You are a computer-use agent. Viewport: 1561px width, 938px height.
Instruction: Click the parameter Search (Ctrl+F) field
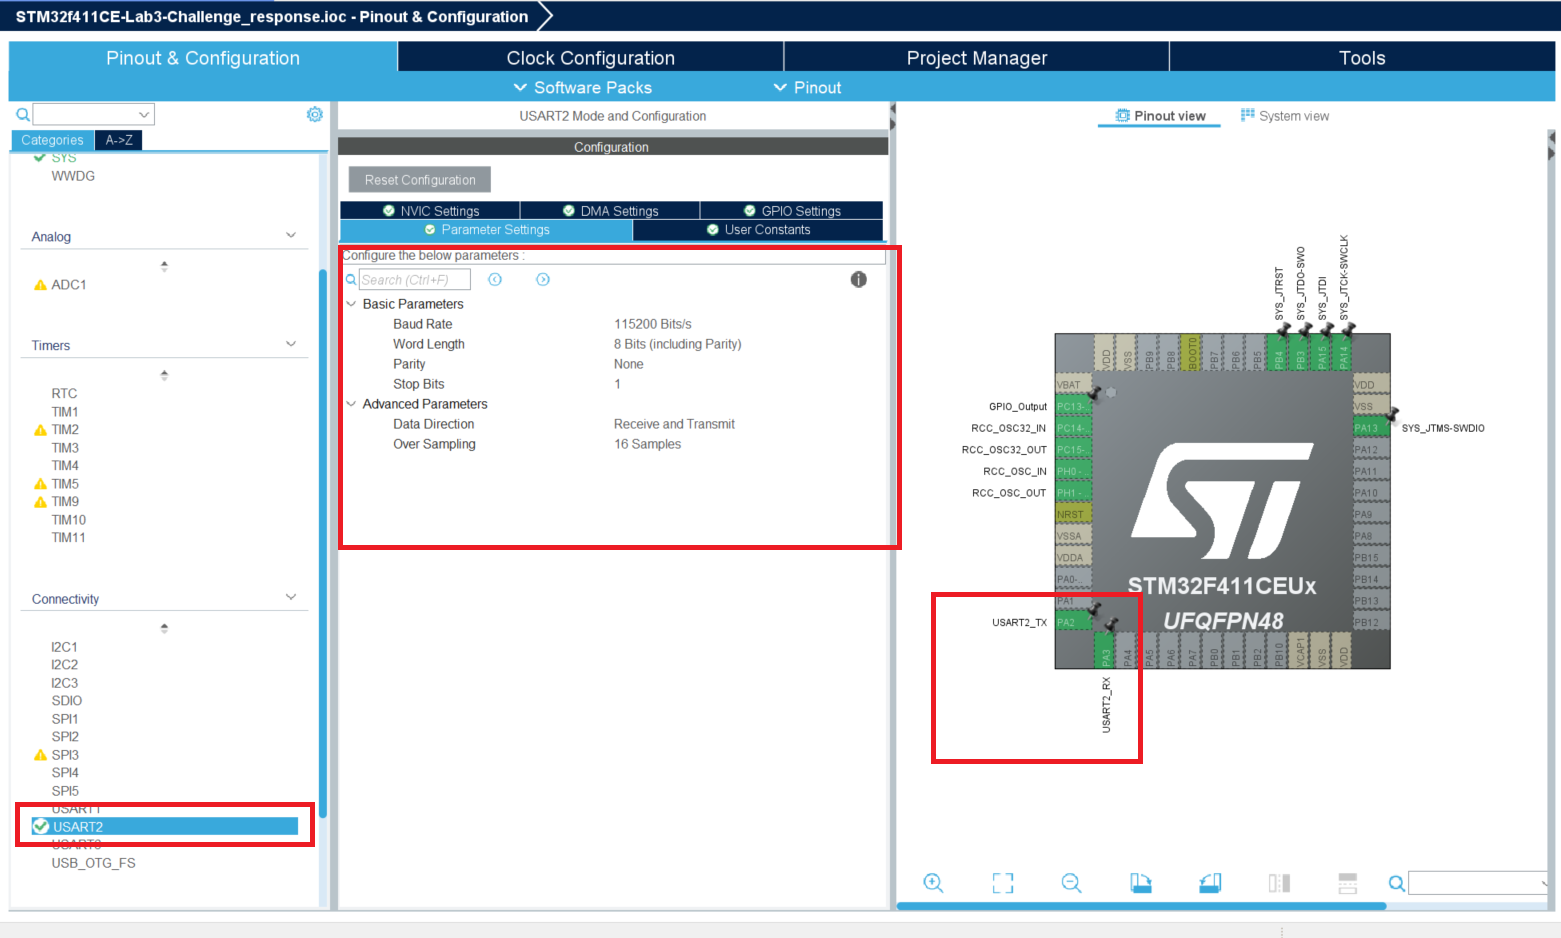414,280
